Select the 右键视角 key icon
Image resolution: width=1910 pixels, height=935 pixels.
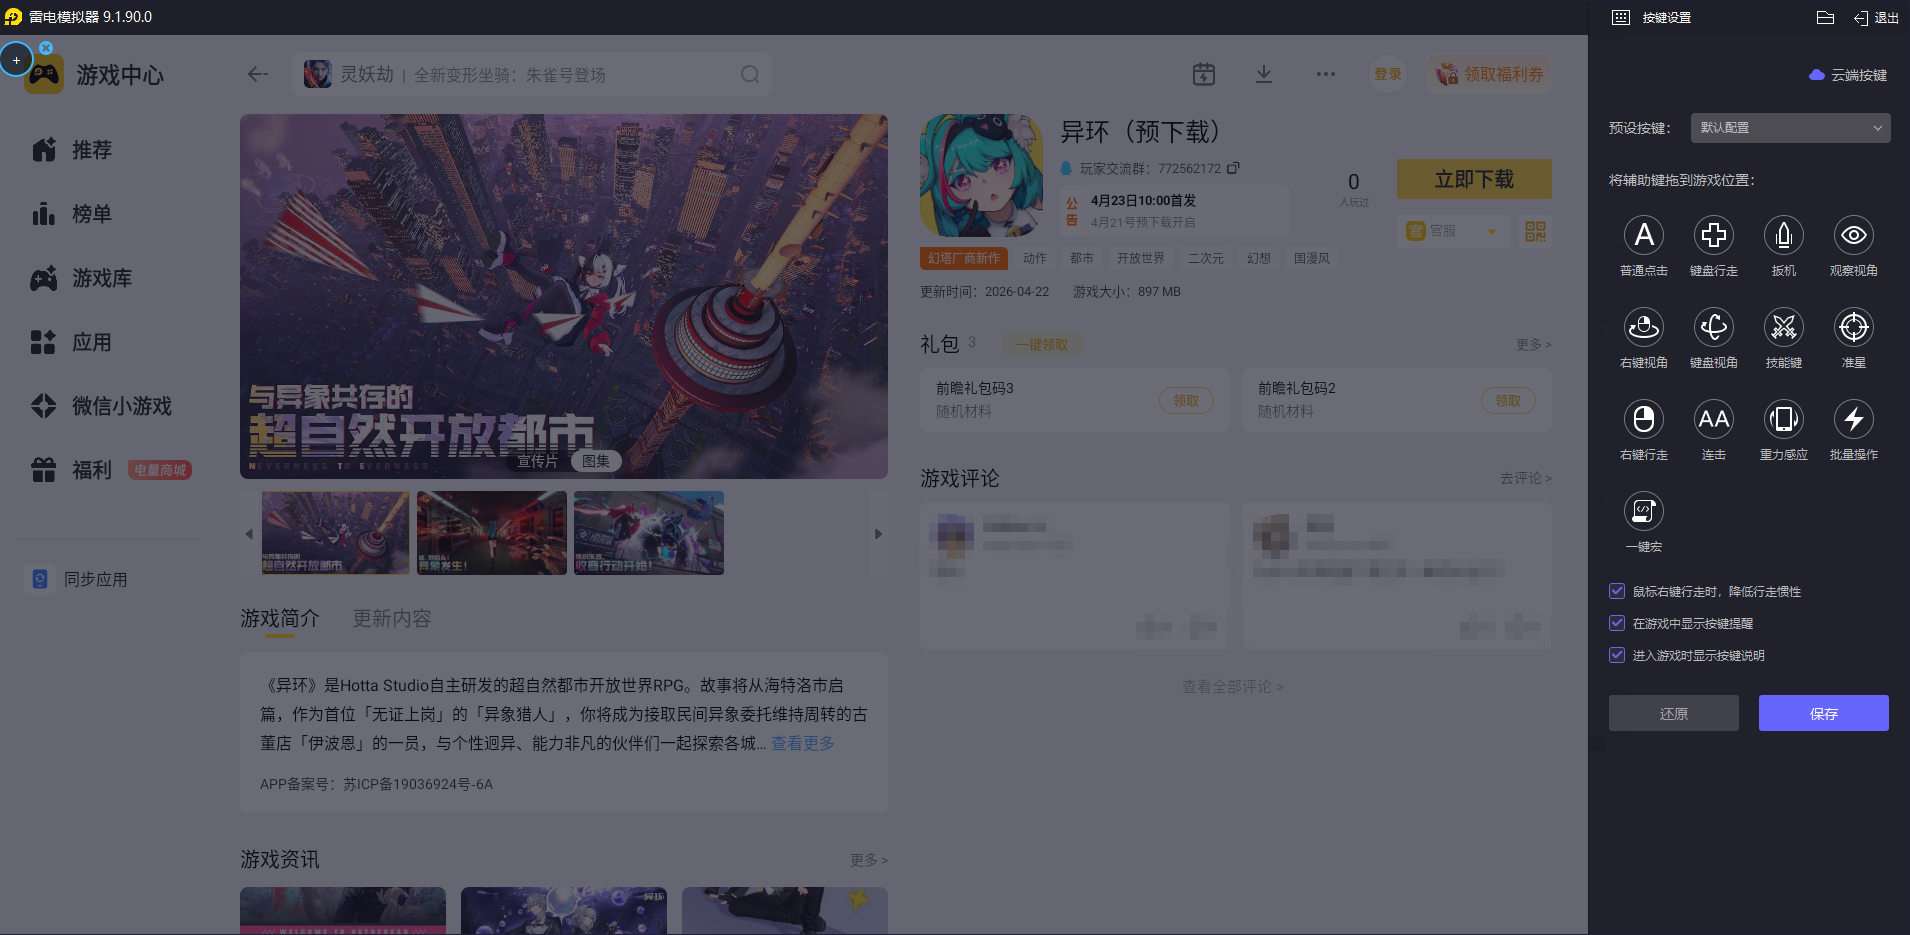pos(1643,327)
